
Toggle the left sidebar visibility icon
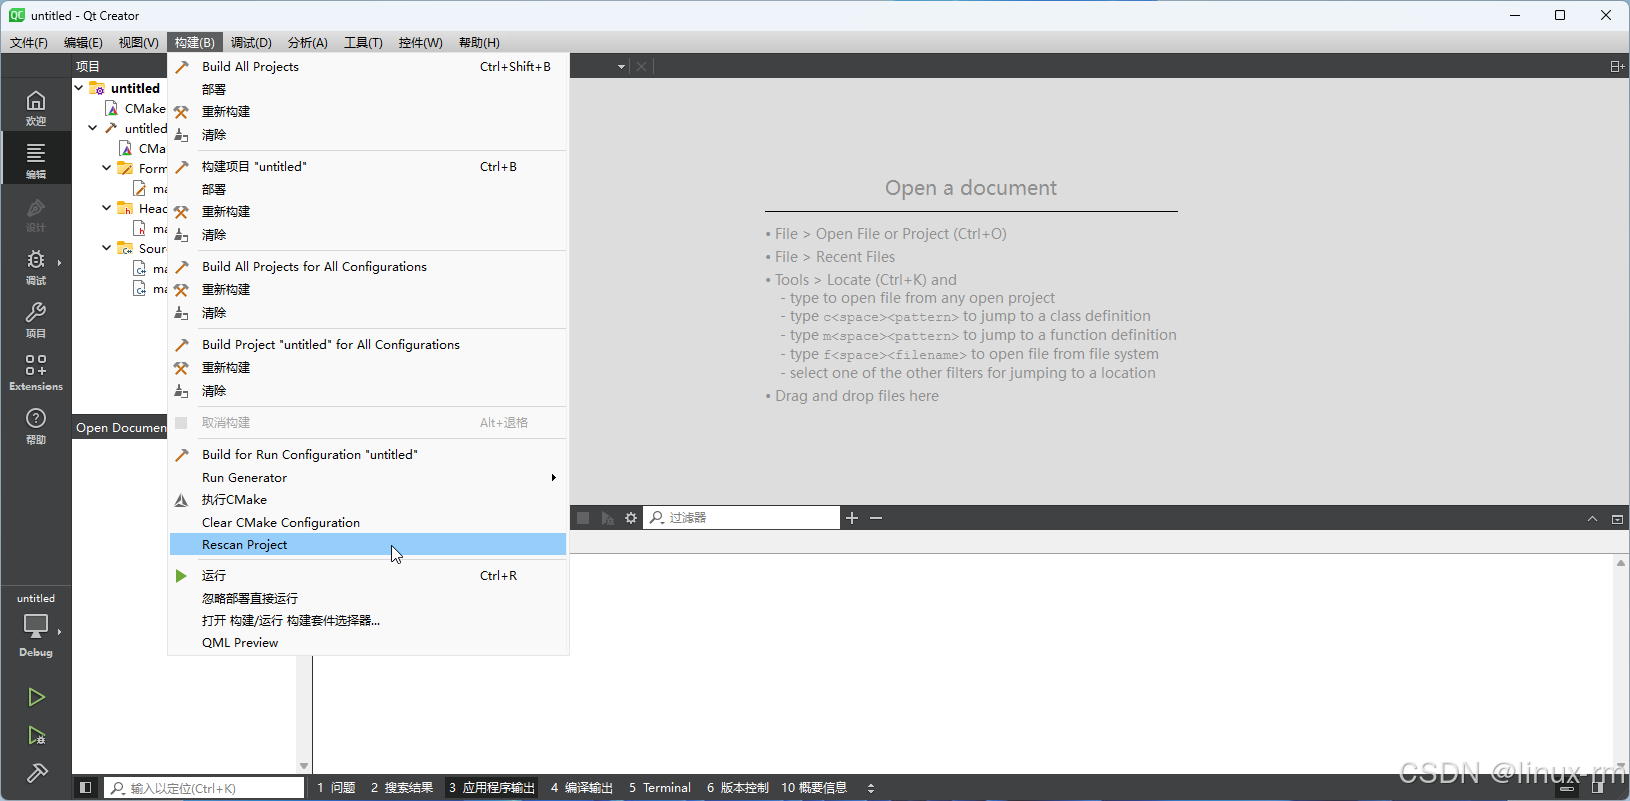pos(85,788)
